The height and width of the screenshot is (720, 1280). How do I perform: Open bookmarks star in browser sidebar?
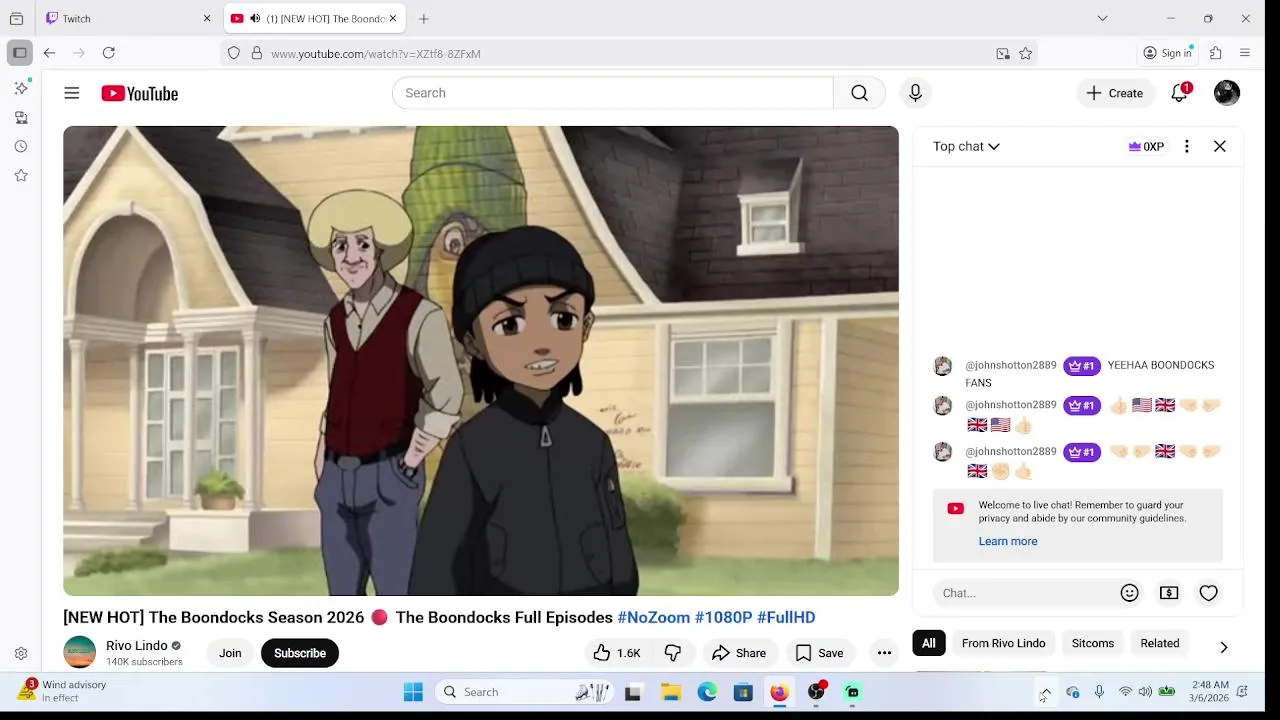(21, 175)
